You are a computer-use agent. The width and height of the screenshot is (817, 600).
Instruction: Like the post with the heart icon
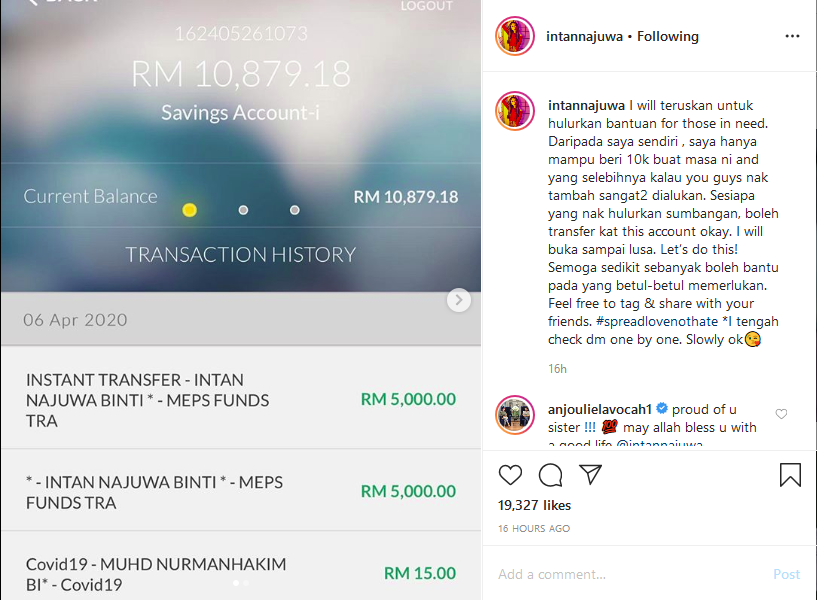[x=510, y=475]
